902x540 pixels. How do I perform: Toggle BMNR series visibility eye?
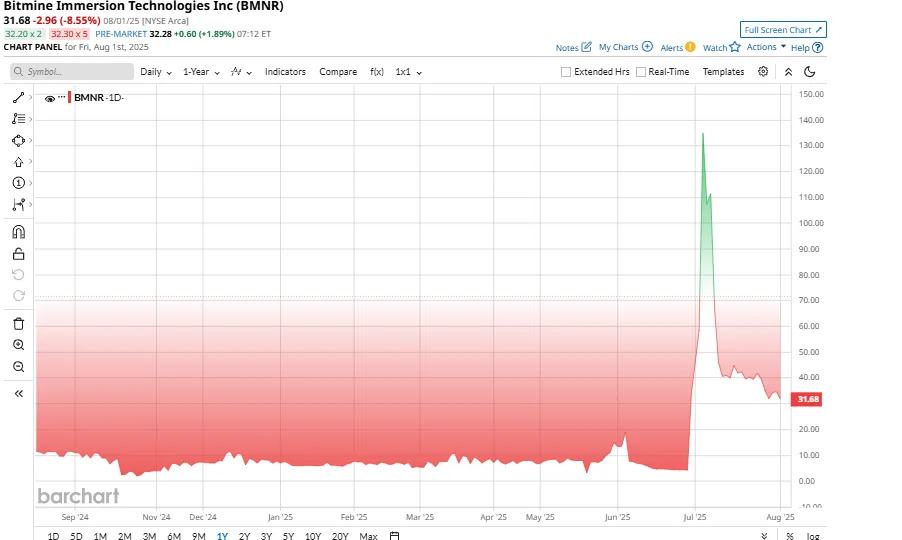tap(50, 98)
